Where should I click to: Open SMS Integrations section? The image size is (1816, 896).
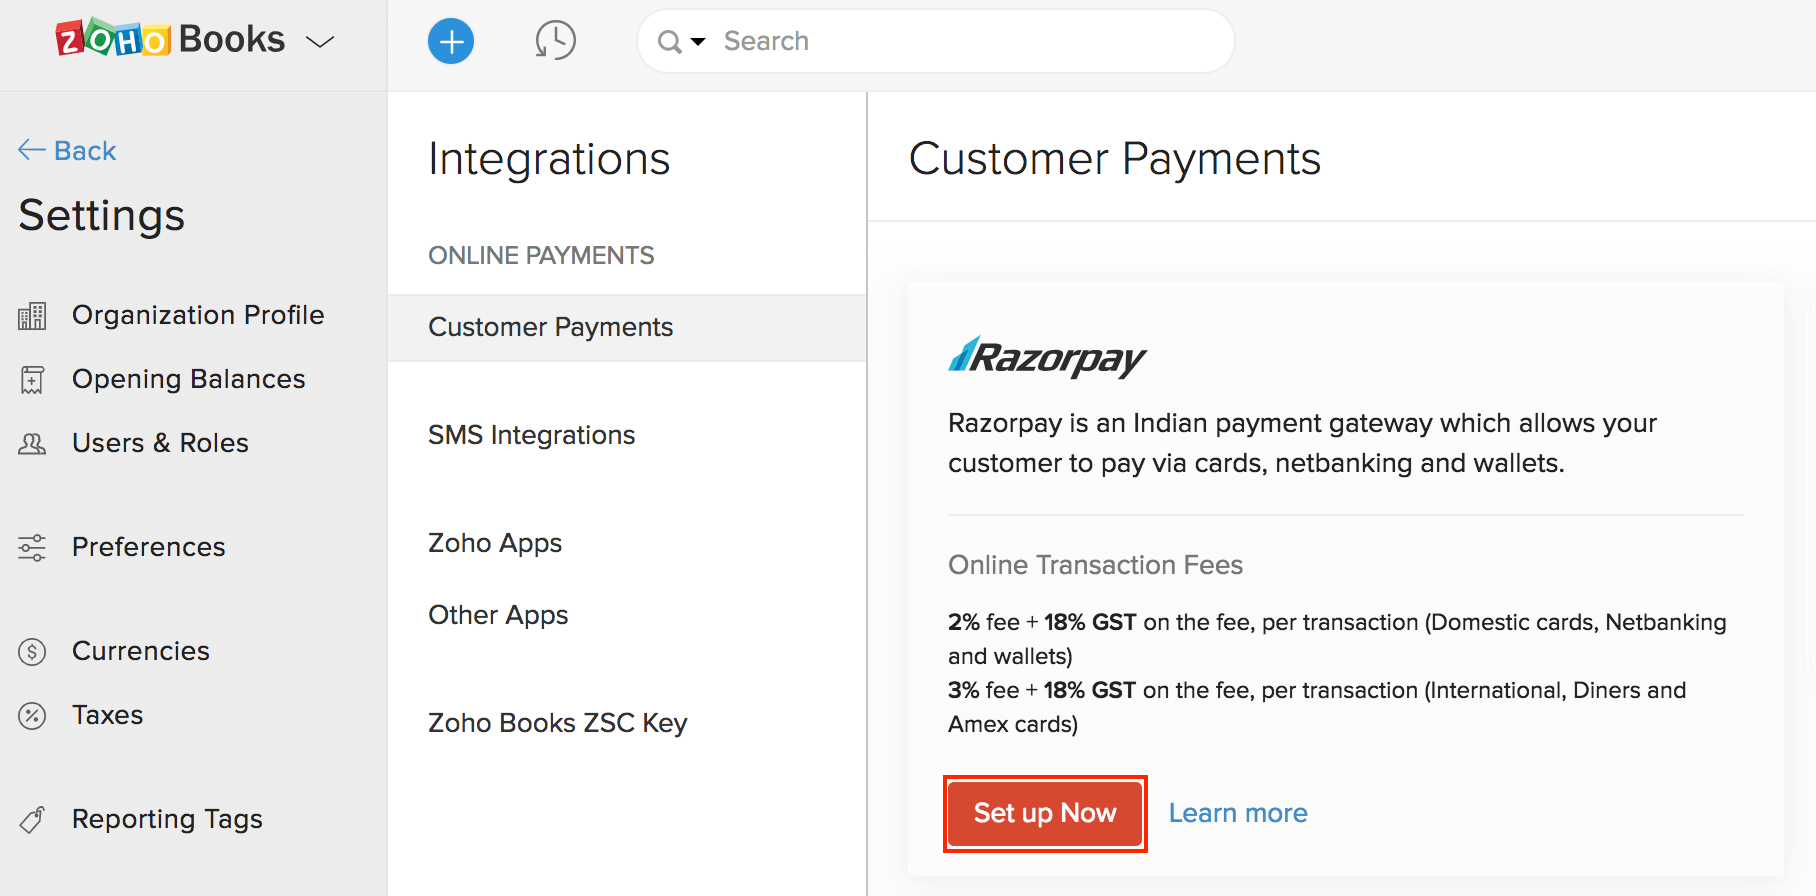(x=531, y=435)
